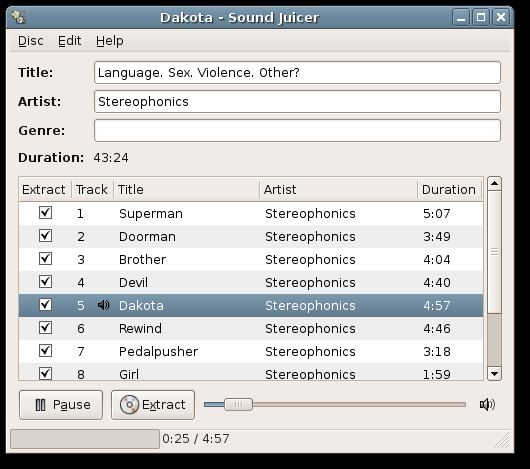Click the 3:18 duration of Pedalpusher
Viewport: 530px width, 469px height.
(x=436, y=351)
